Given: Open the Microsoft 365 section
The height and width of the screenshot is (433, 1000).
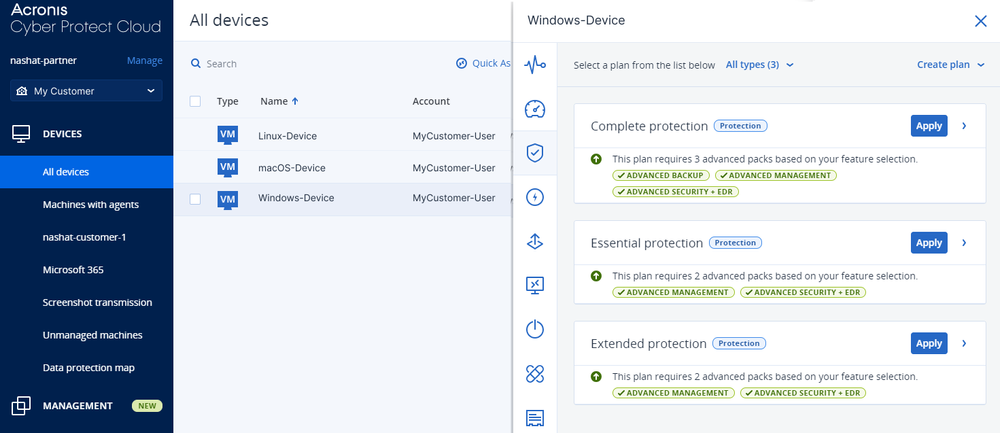Looking at the screenshot, I should [x=73, y=270].
